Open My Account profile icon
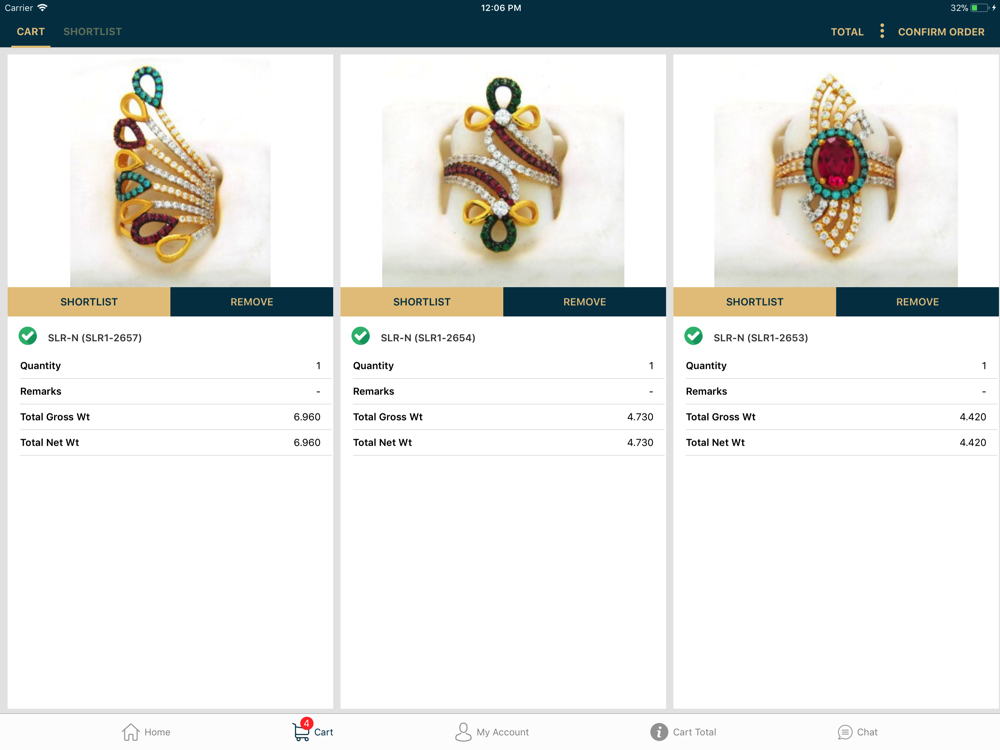This screenshot has width=1000, height=750. point(463,732)
